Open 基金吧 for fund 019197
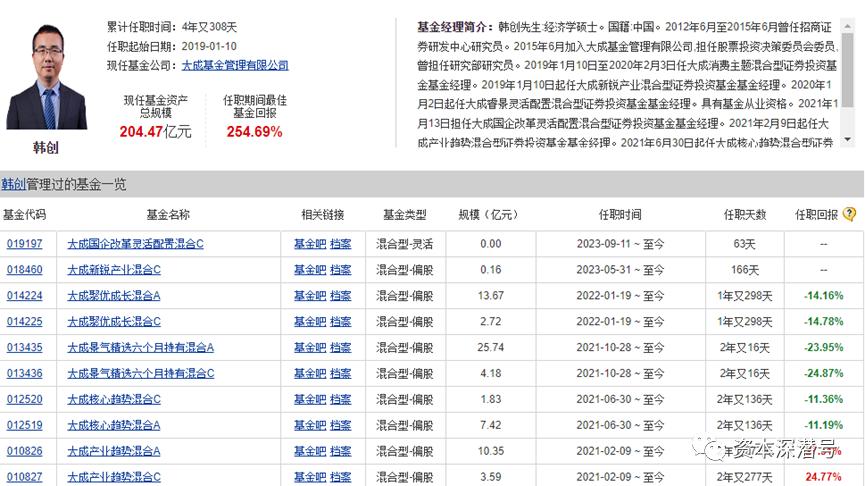The width and height of the screenshot is (865, 486). 309,244
